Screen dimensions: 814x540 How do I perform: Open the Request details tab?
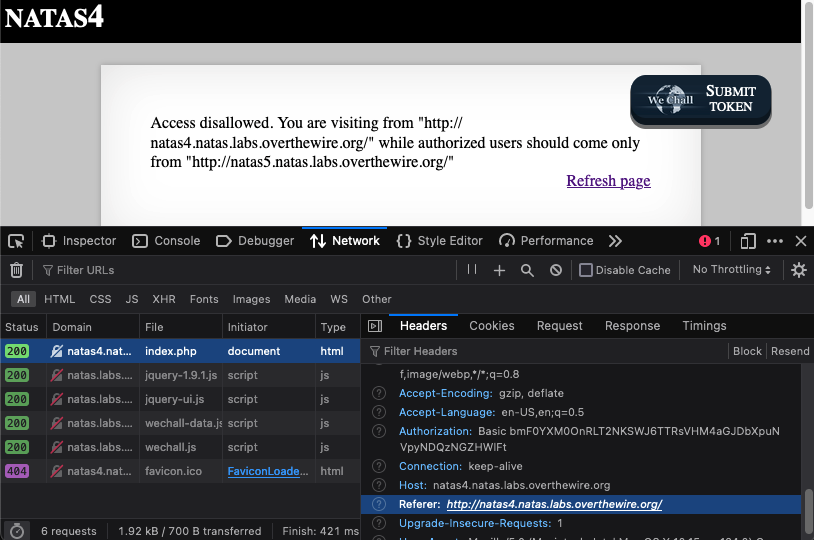point(560,326)
